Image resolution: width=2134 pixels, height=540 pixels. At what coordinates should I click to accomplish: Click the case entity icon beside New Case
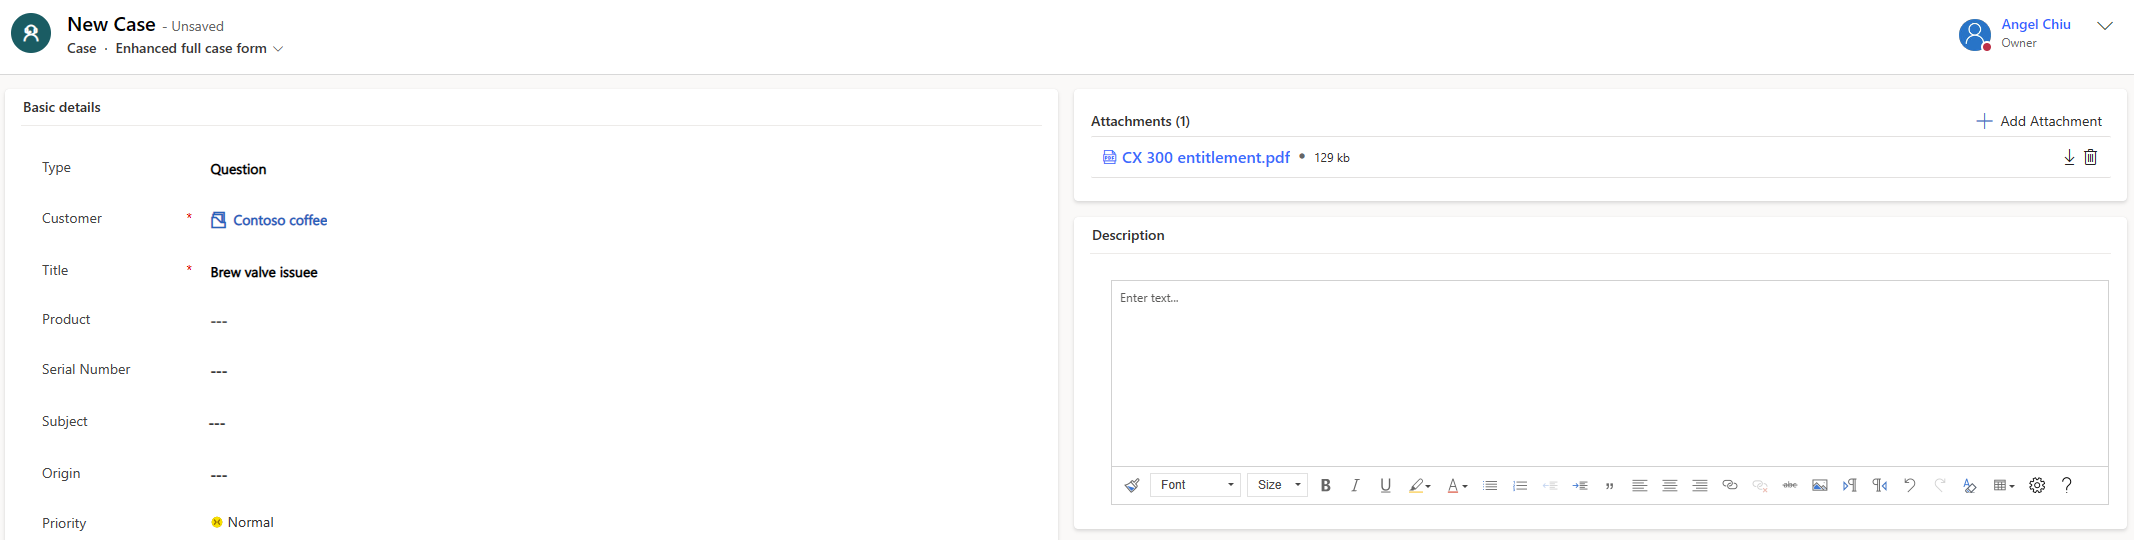point(31,33)
